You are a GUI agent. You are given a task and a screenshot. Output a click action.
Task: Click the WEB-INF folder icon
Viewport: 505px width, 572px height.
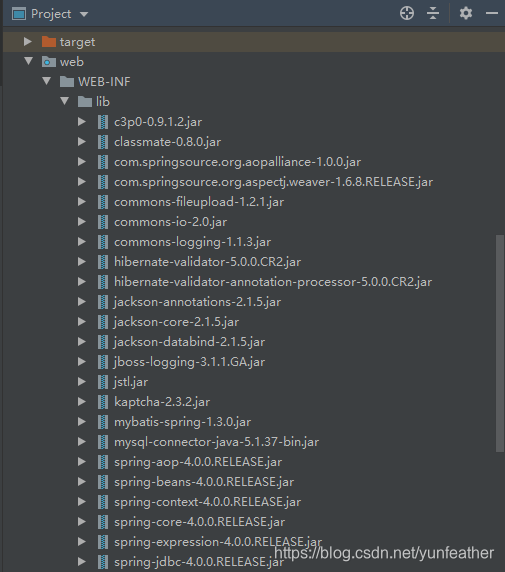[x=67, y=82]
